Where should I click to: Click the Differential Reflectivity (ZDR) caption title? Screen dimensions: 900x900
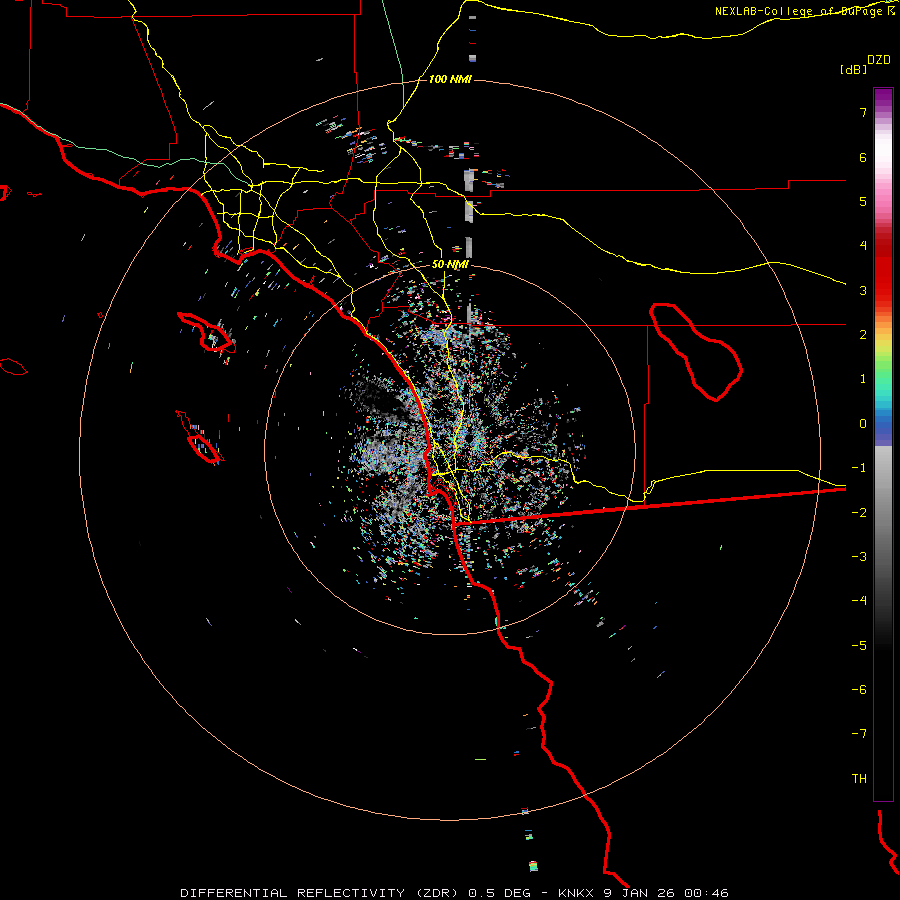pos(319,893)
